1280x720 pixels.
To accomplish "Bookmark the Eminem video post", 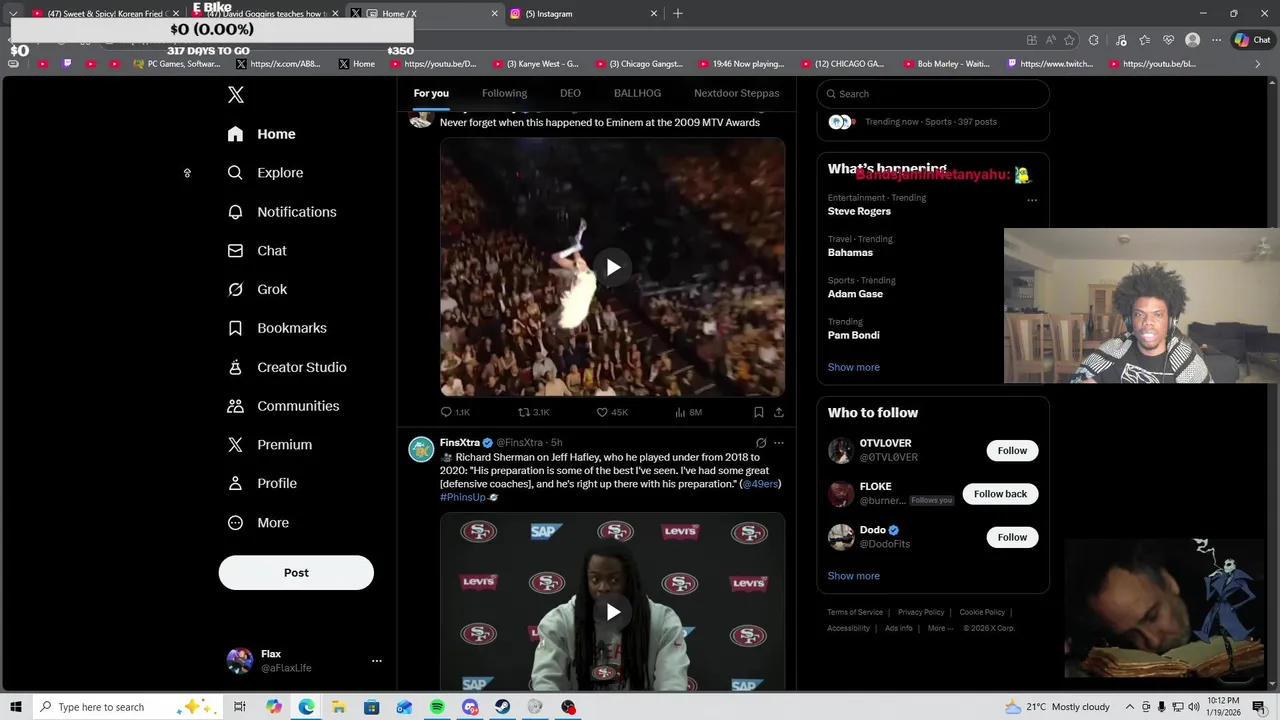I will 758,412.
